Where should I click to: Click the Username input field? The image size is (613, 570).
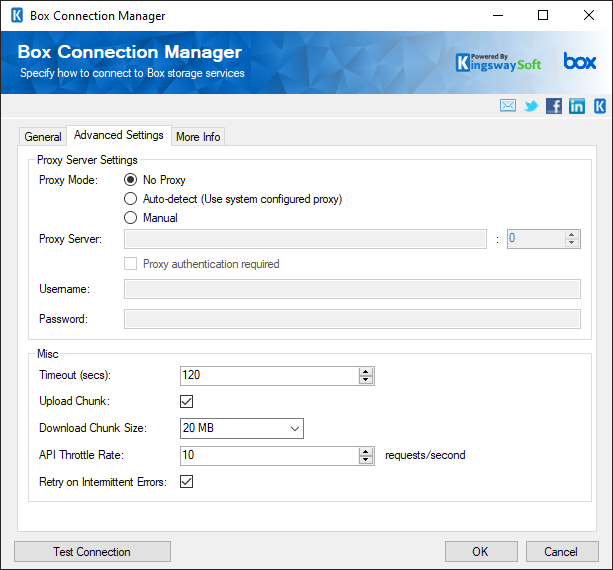click(352, 289)
